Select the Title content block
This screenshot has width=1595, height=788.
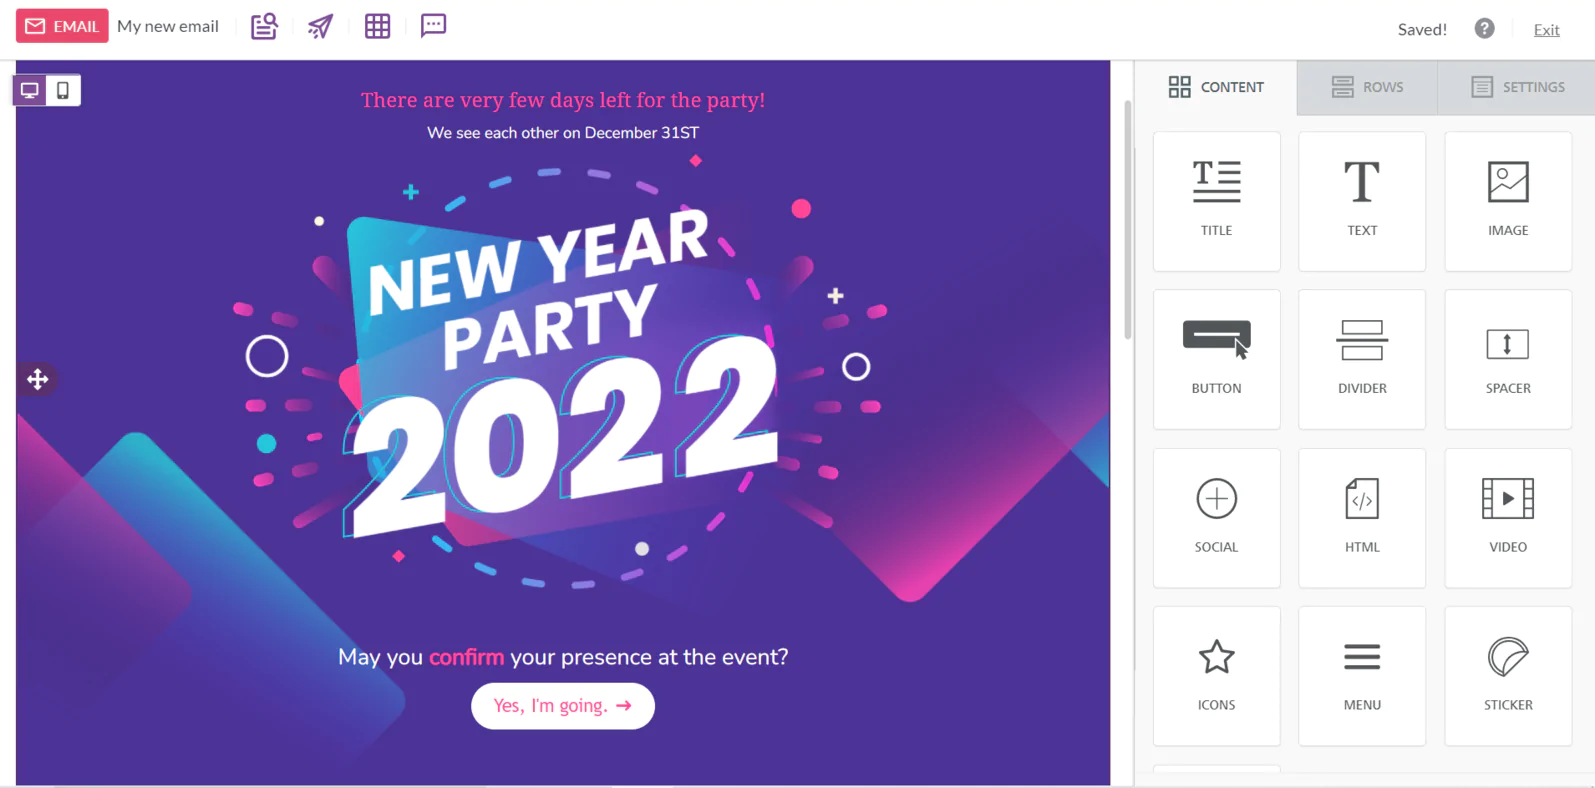pyautogui.click(x=1216, y=201)
